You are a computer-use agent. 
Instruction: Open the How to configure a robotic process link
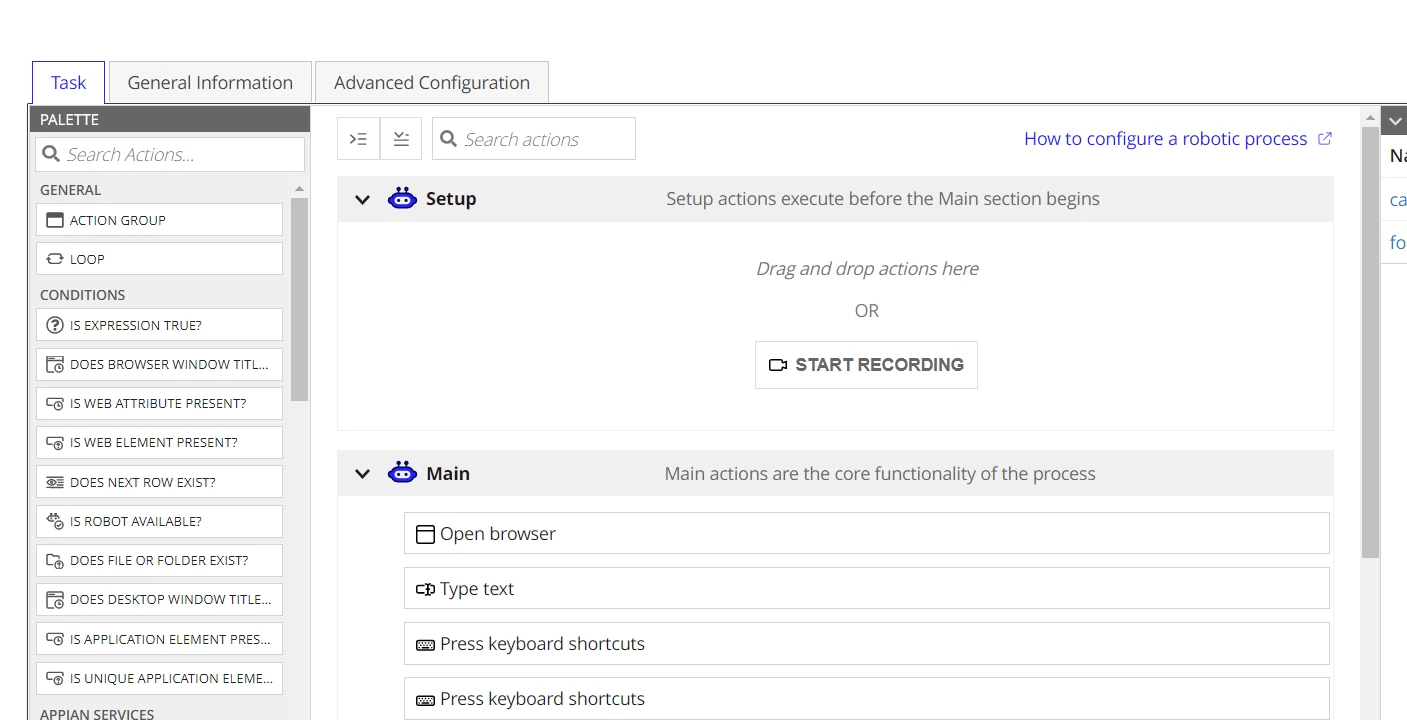pyautogui.click(x=1178, y=139)
